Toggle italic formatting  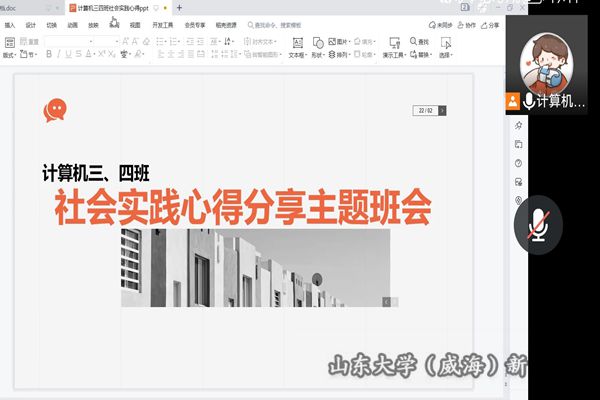coord(59,54)
